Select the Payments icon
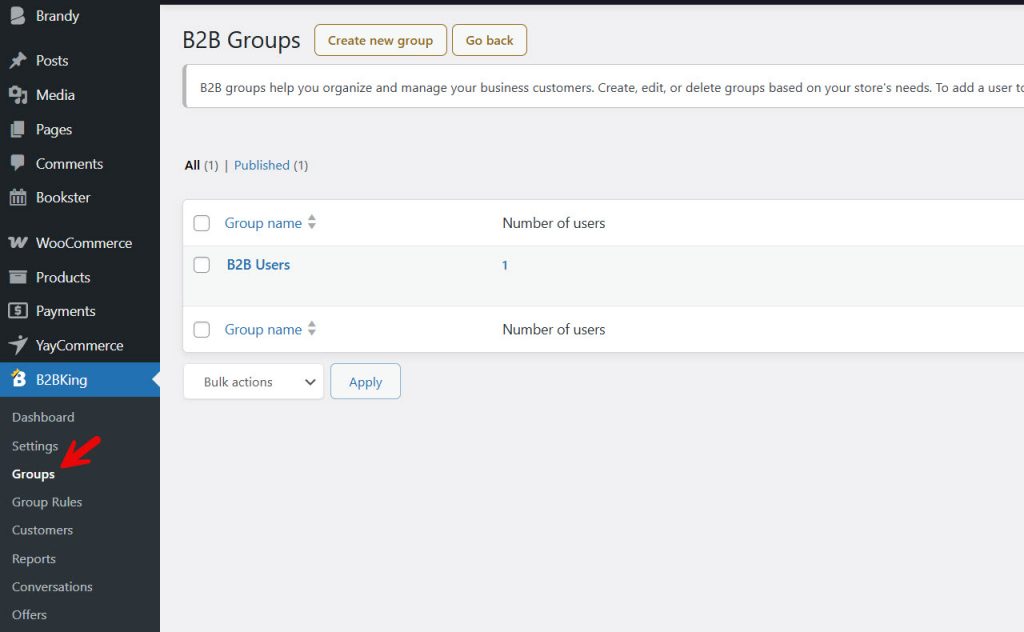1024x632 pixels. (x=18, y=311)
